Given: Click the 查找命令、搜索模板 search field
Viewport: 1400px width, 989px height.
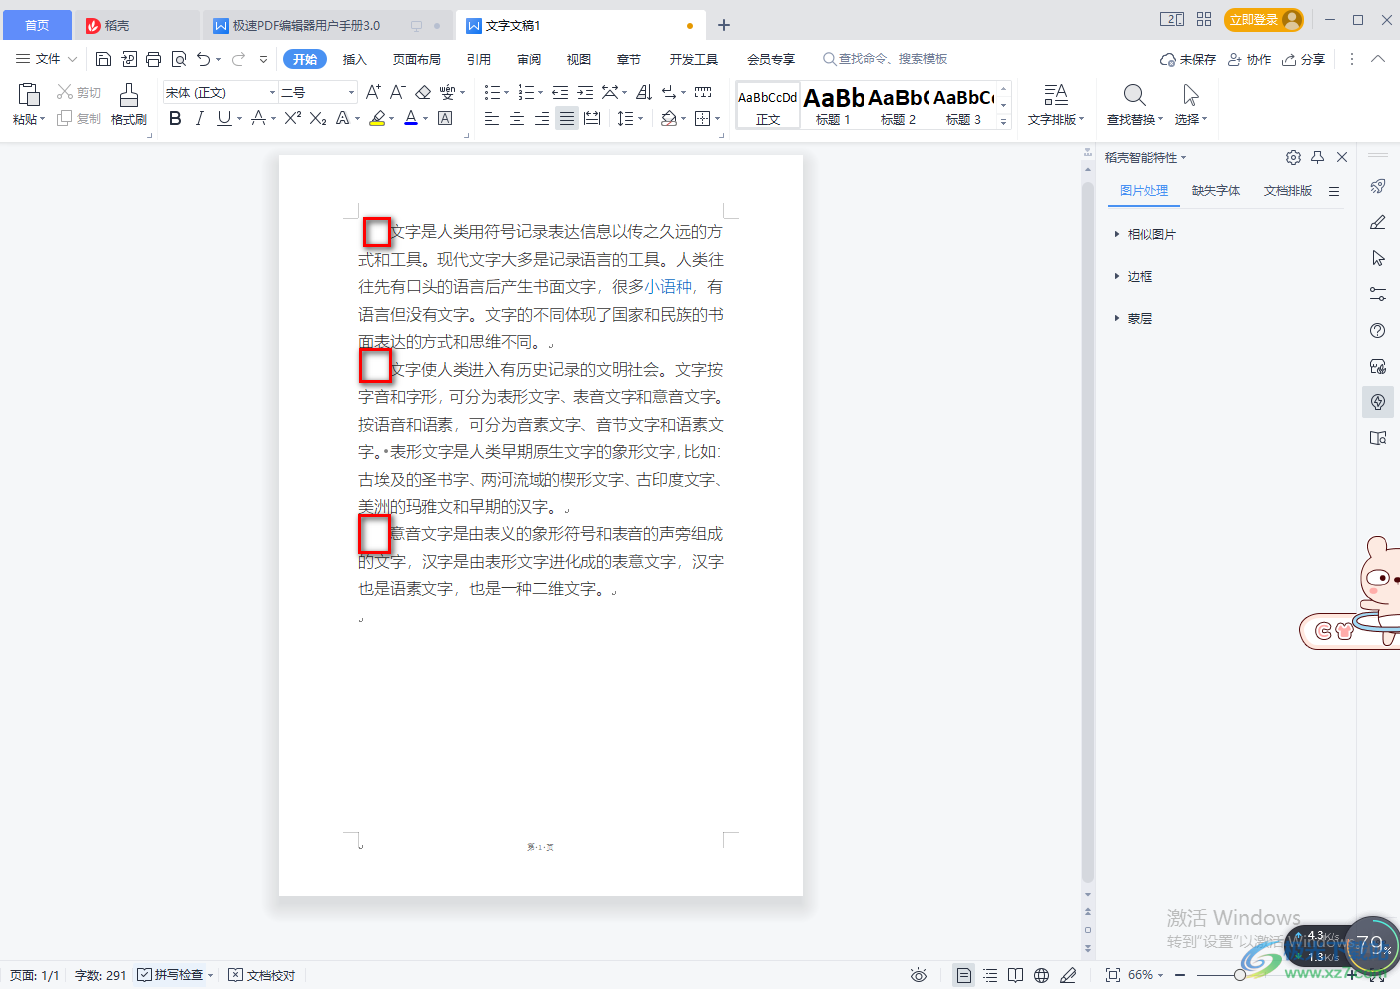Looking at the screenshot, I should coord(886,59).
